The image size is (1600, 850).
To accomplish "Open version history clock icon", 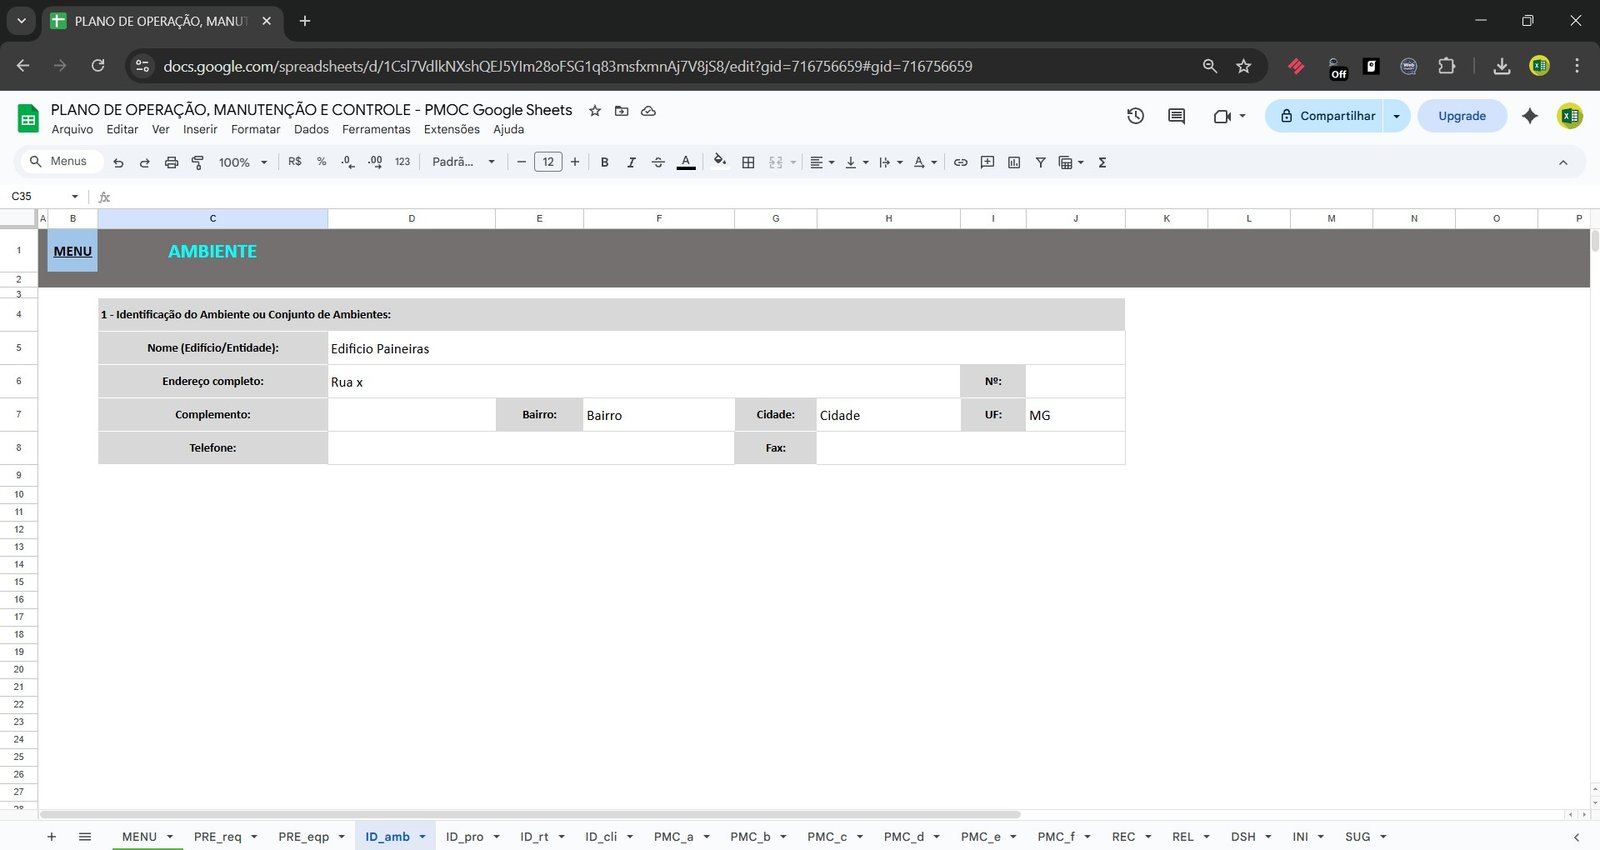I will click(x=1135, y=116).
